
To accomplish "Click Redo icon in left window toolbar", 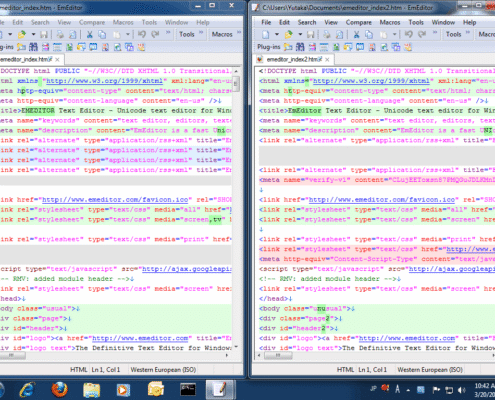I will 155,34.
